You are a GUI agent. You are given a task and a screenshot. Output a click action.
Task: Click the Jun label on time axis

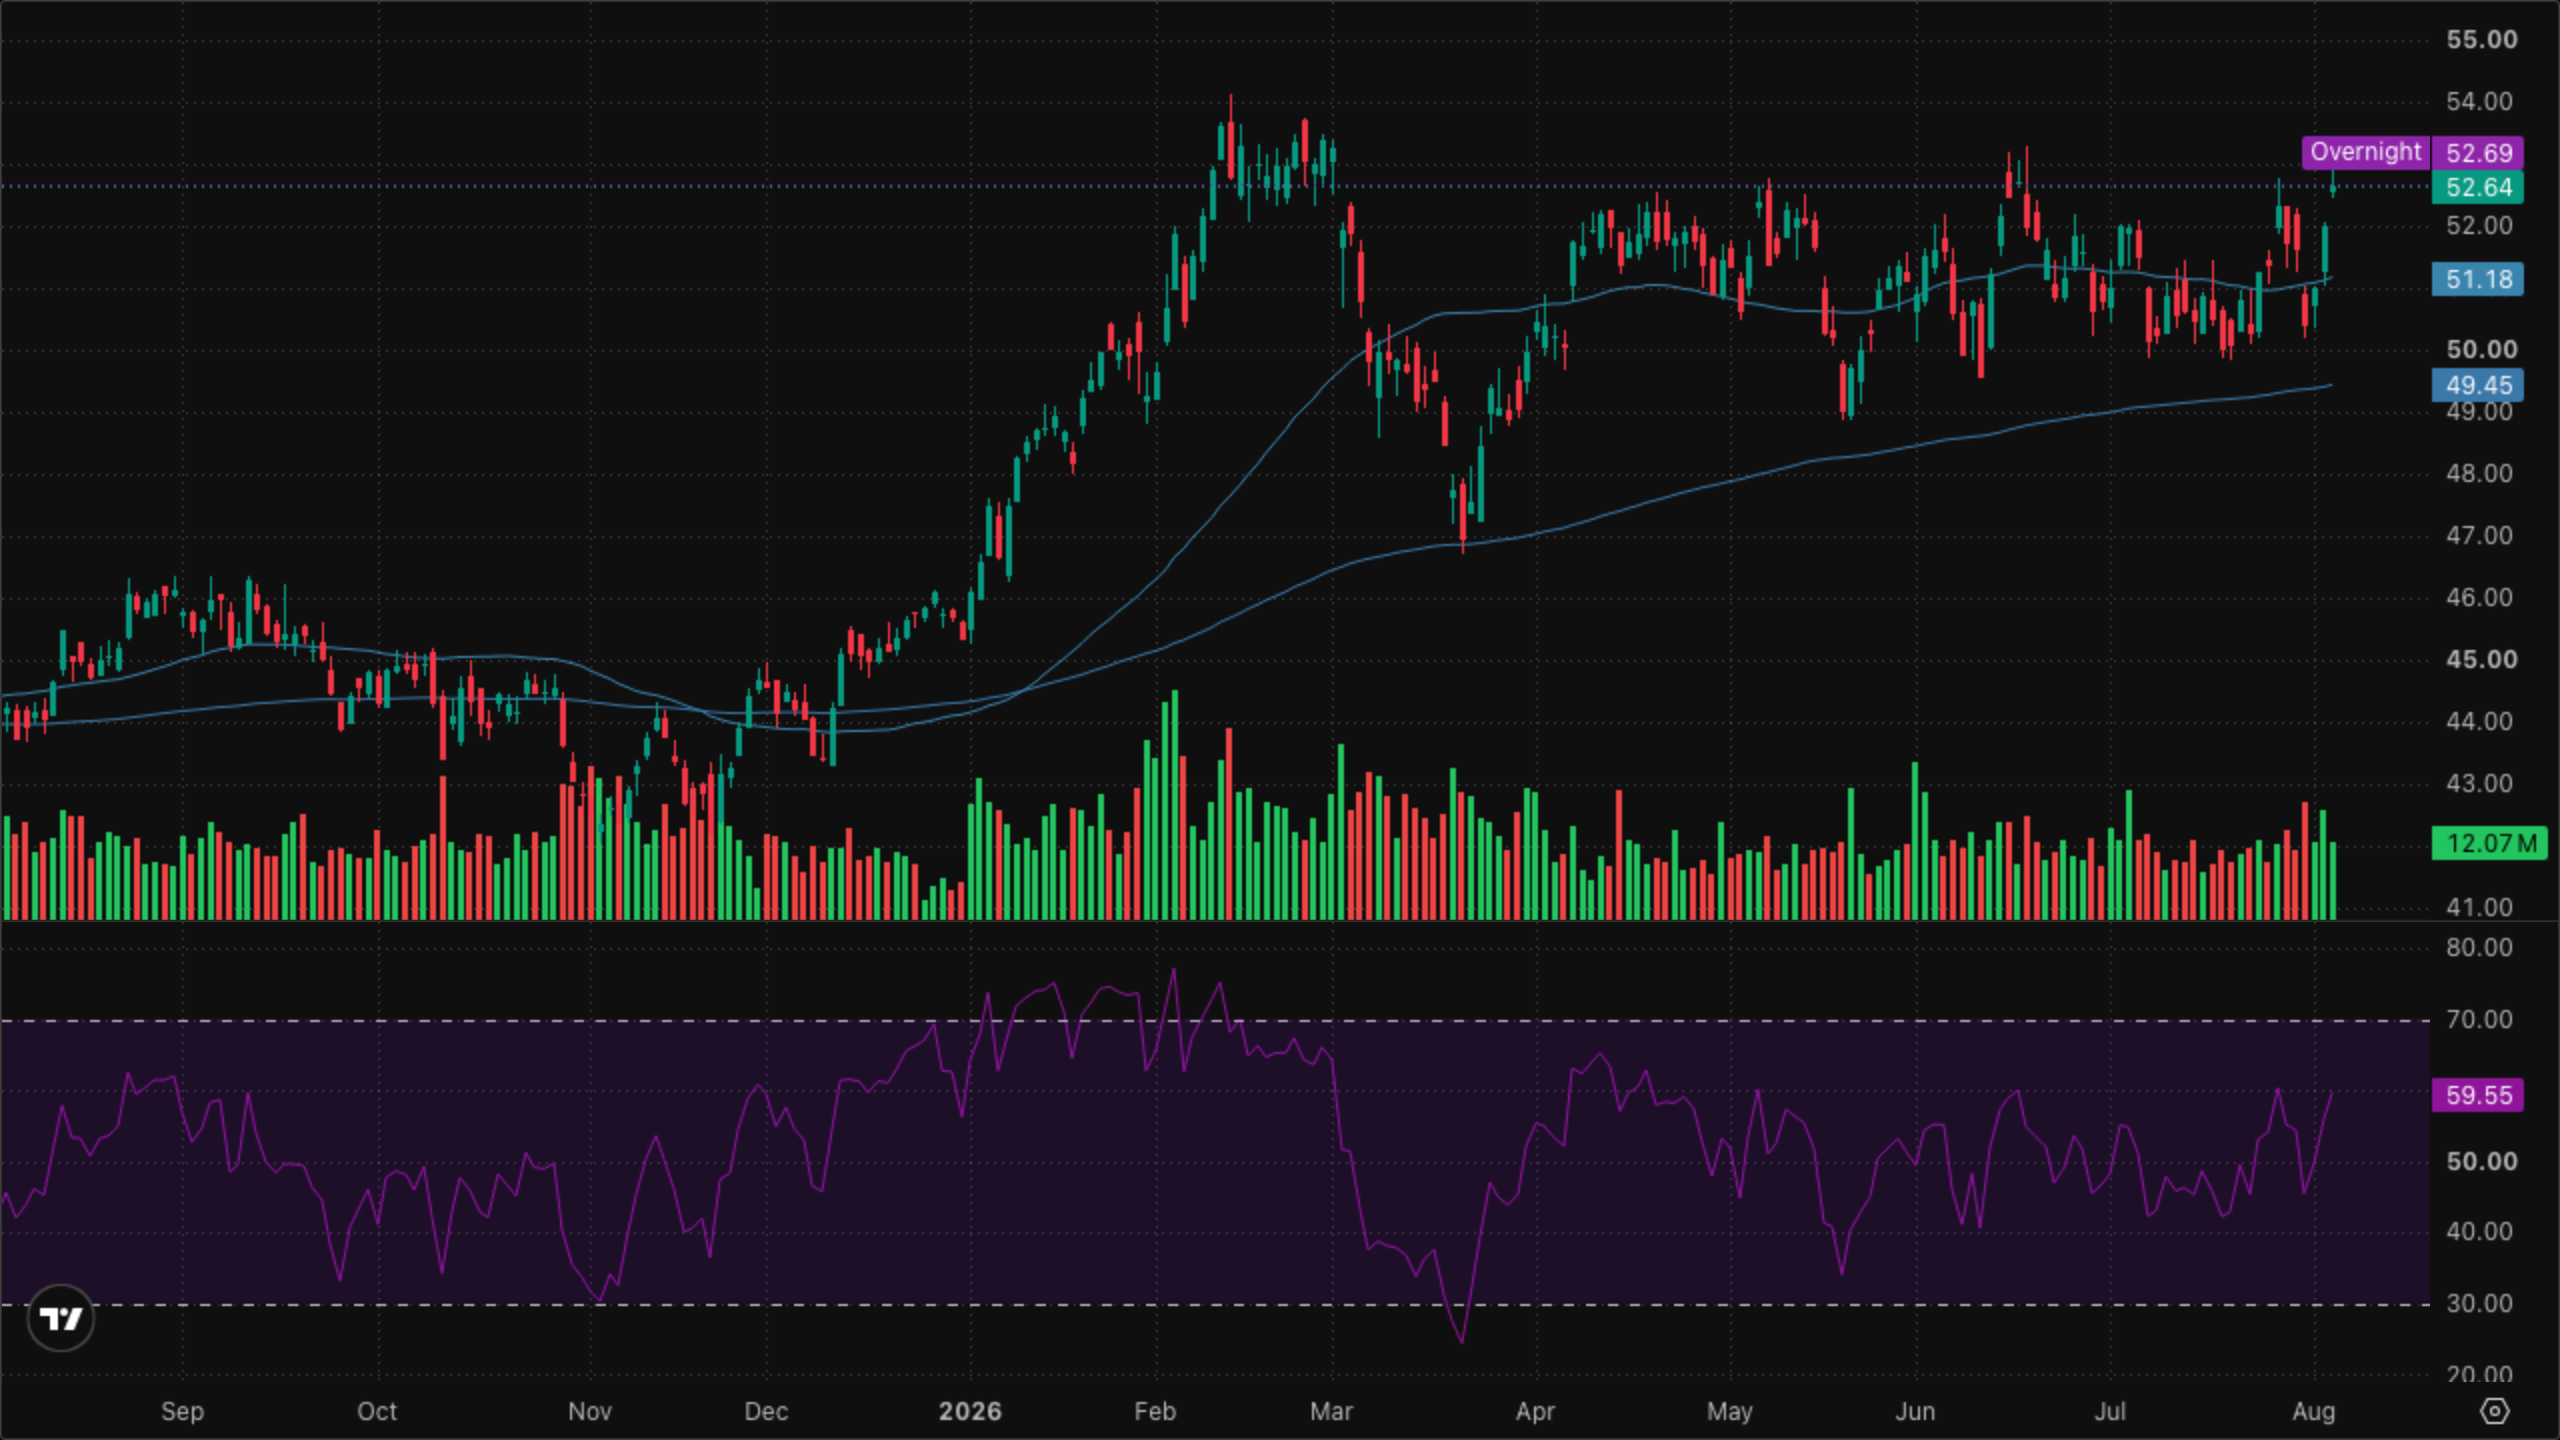pyautogui.click(x=1915, y=1412)
